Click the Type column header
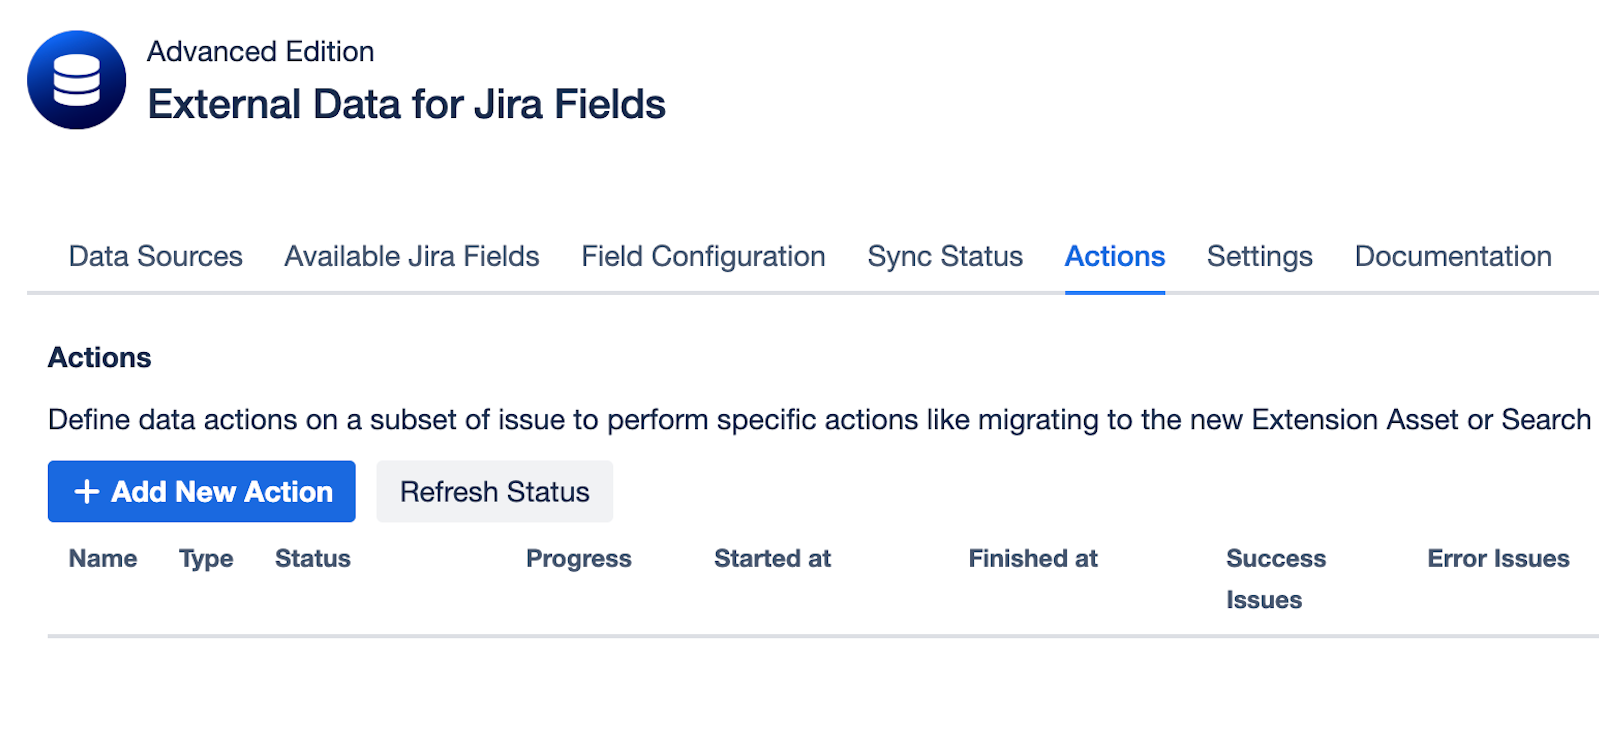 click(x=206, y=558)
